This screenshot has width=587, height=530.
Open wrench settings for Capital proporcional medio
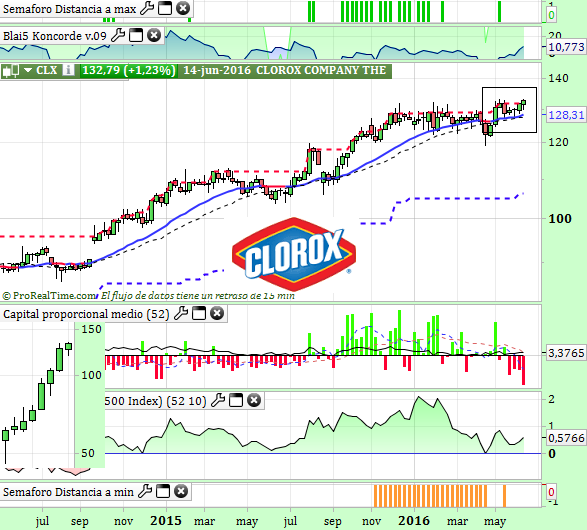181,313
